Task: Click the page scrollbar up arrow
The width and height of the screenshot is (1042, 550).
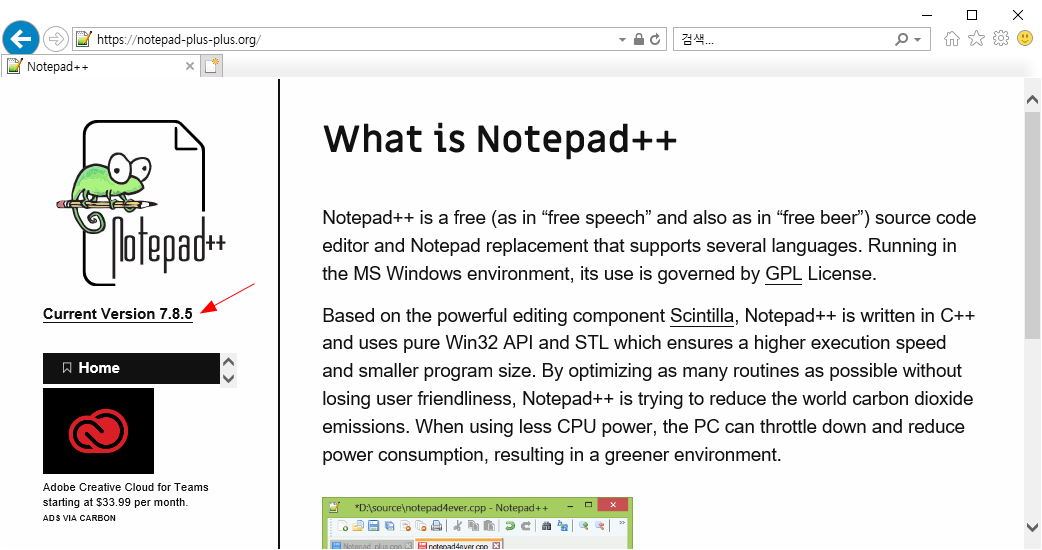Action: tap(1032, 100)
